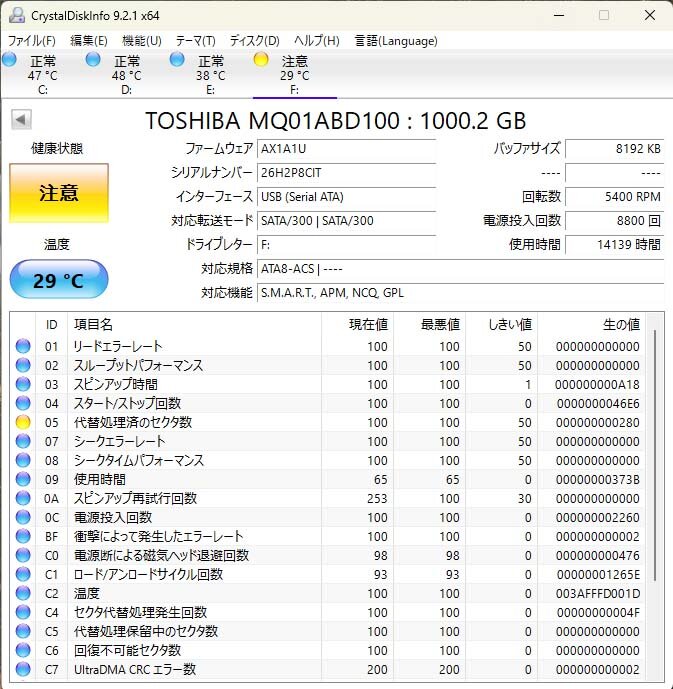This screenshot has width=673, height=689.
Task: Click blue status icon of スループットパフォーマンス
Action: tap(23, 365)
